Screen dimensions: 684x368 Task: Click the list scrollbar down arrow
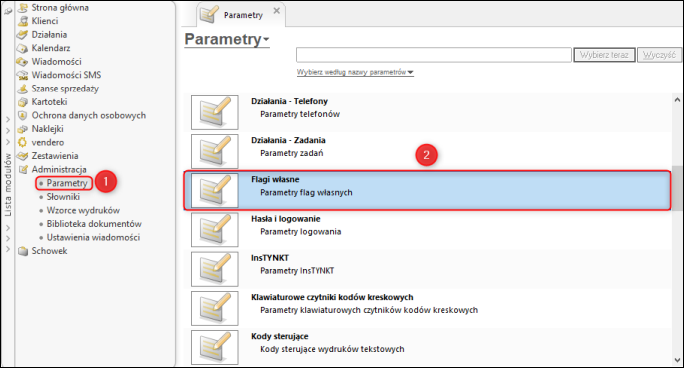point(677,360)
